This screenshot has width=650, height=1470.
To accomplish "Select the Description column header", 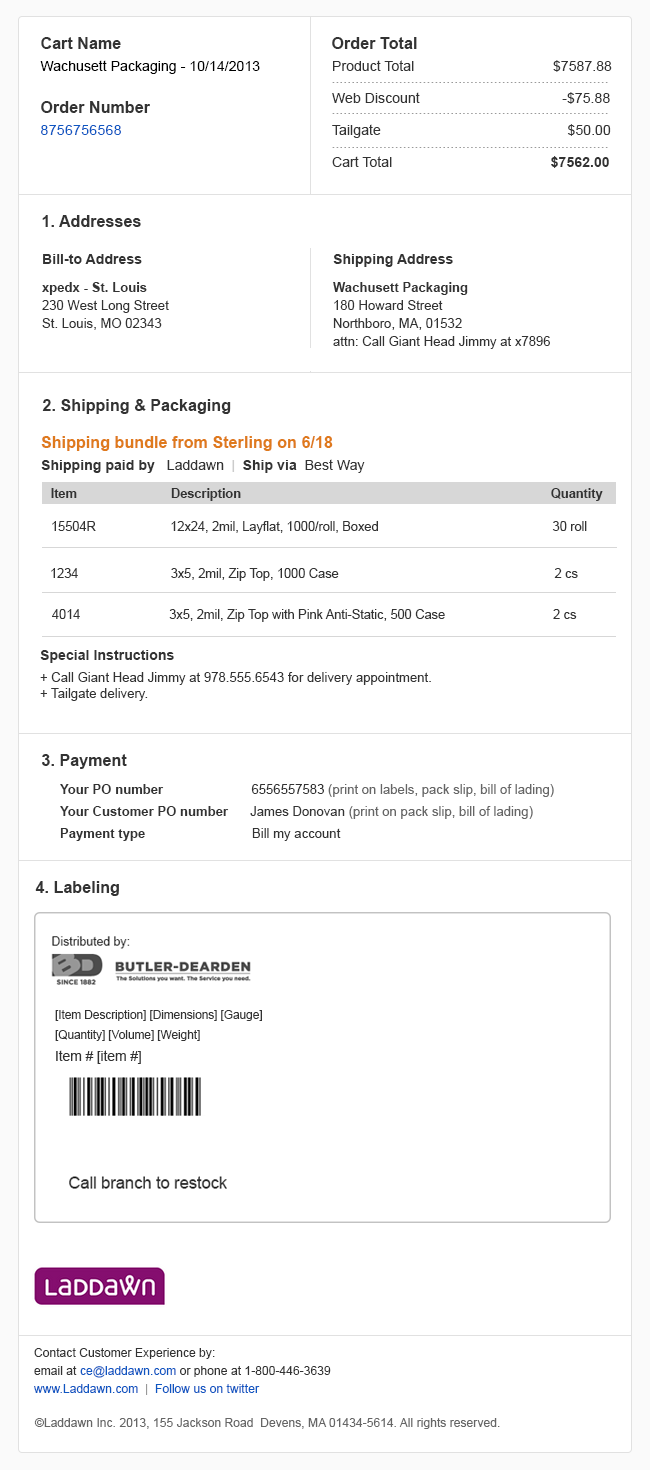I will pos(206,493).
